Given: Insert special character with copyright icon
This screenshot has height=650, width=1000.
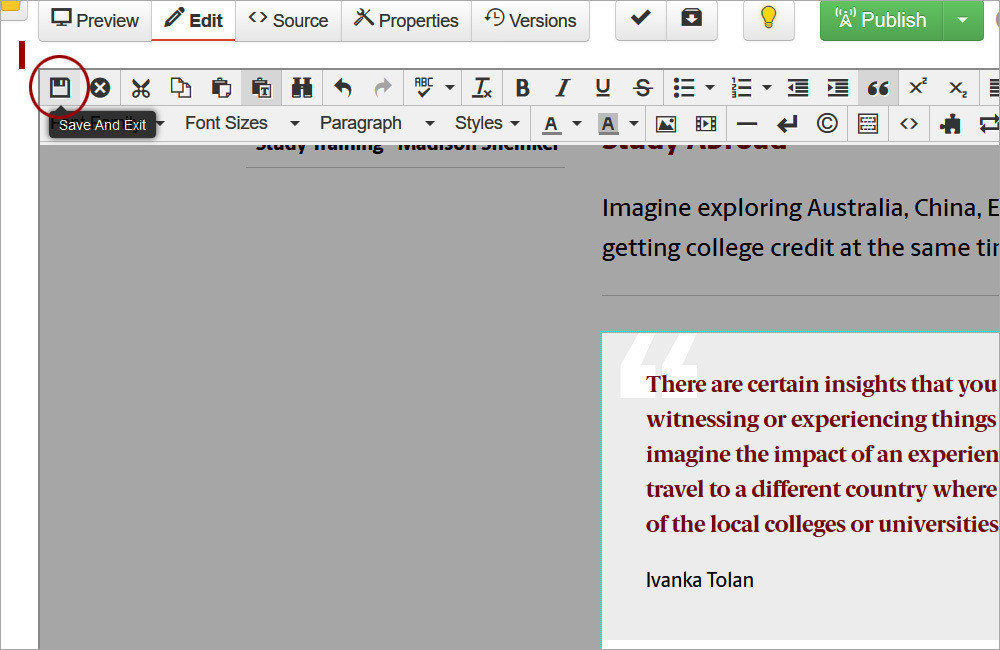Looking at the screenshot, I should [827, 124].
